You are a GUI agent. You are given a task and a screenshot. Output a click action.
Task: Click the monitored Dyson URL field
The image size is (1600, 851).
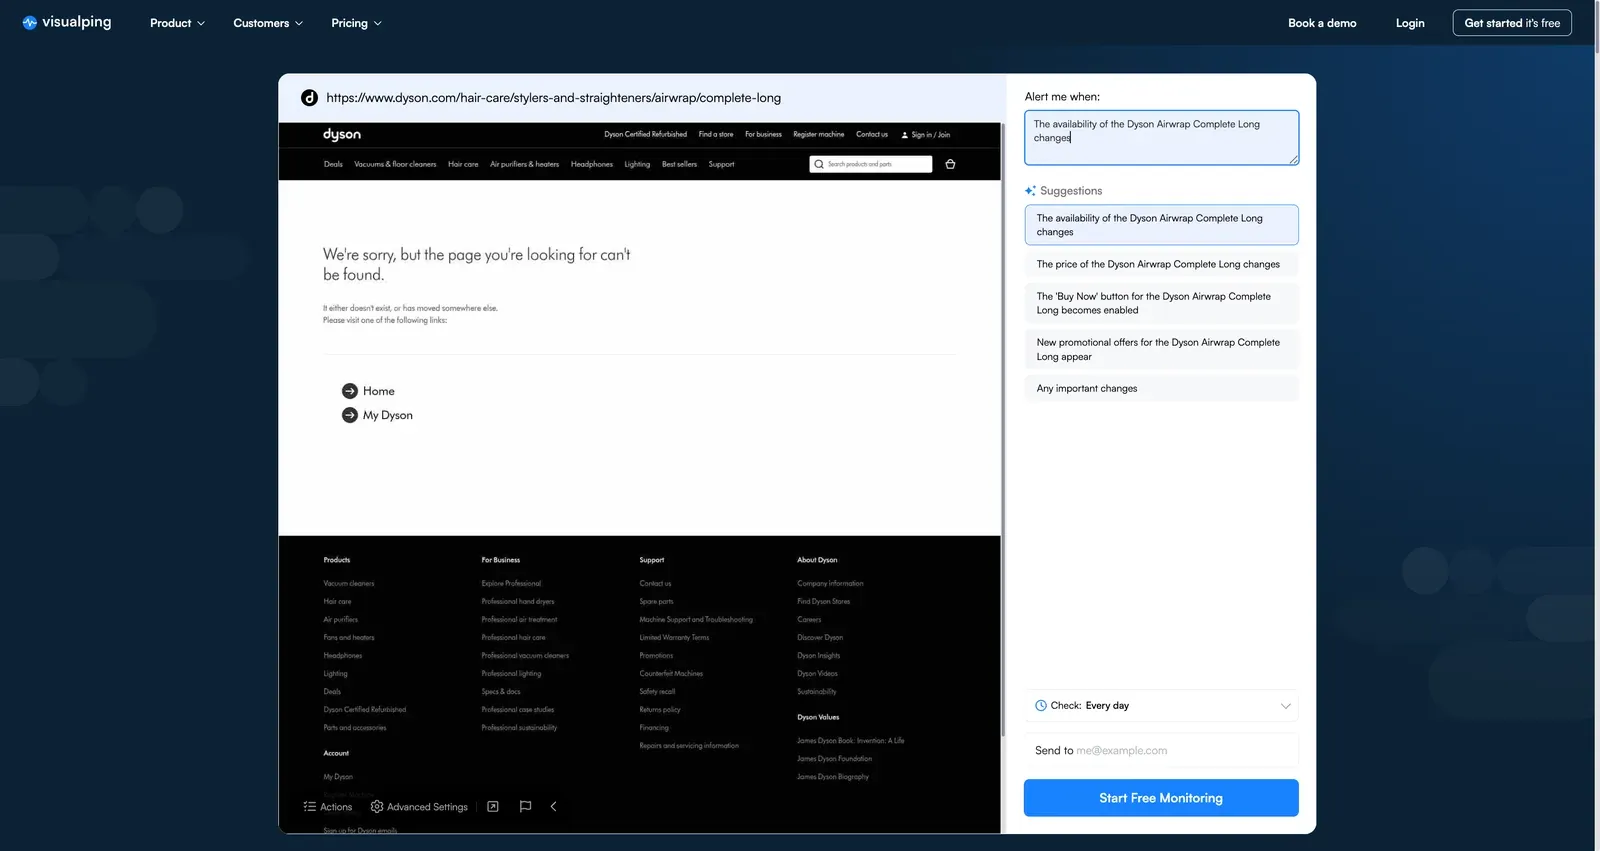point(553,98)
